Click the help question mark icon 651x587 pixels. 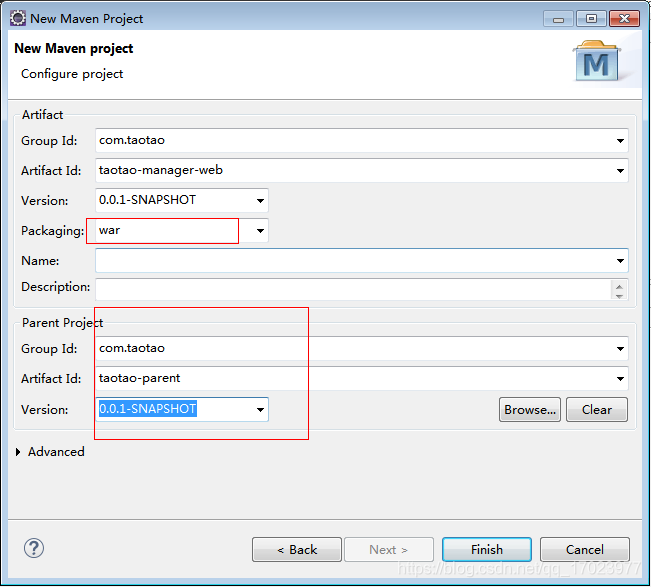point(34,548)
